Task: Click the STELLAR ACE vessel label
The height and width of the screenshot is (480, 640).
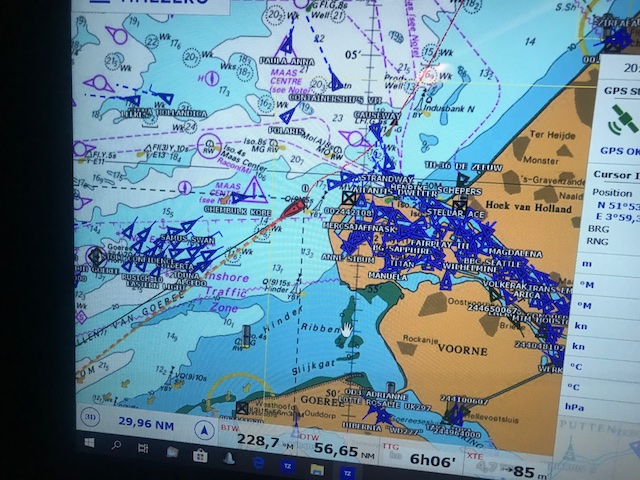Action: 455,213
